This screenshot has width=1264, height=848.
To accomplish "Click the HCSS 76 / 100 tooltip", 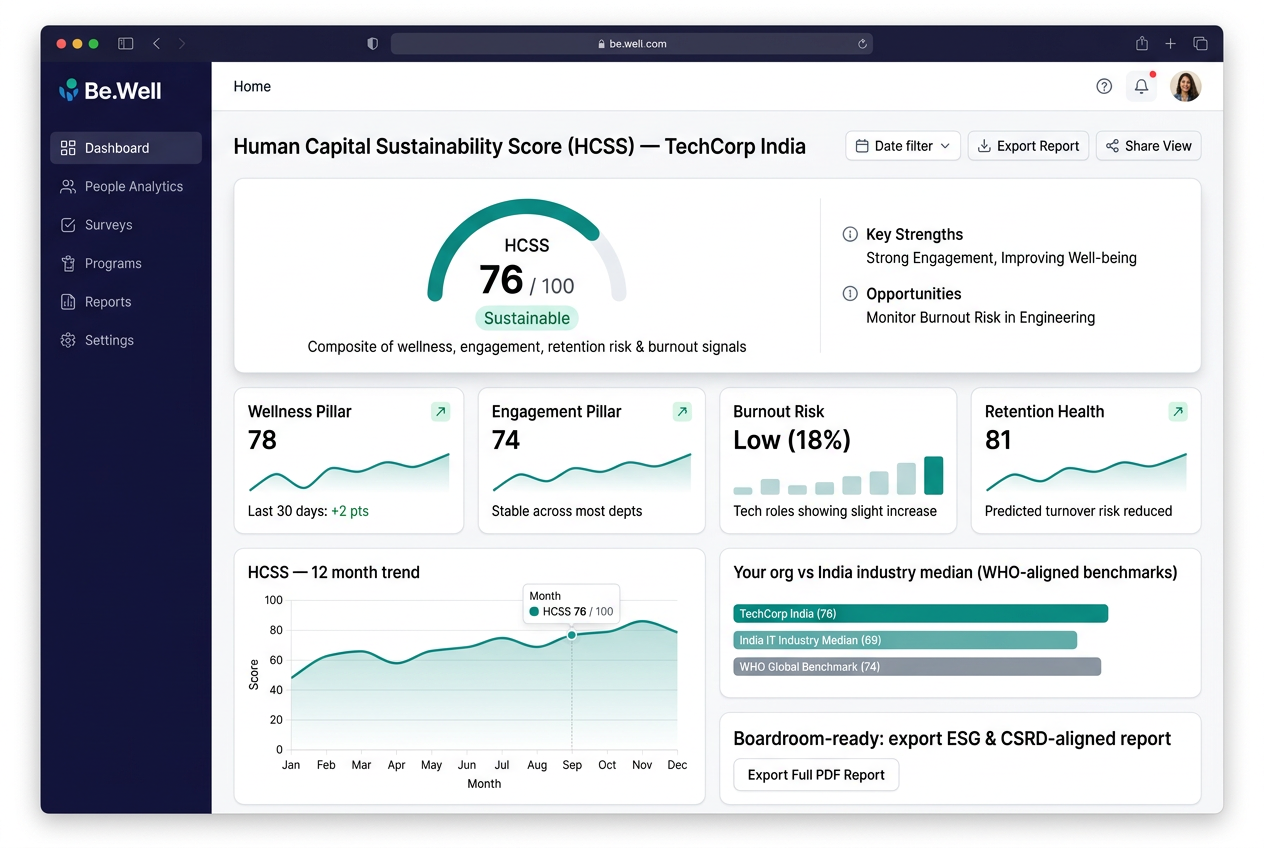I will [571, 604].
